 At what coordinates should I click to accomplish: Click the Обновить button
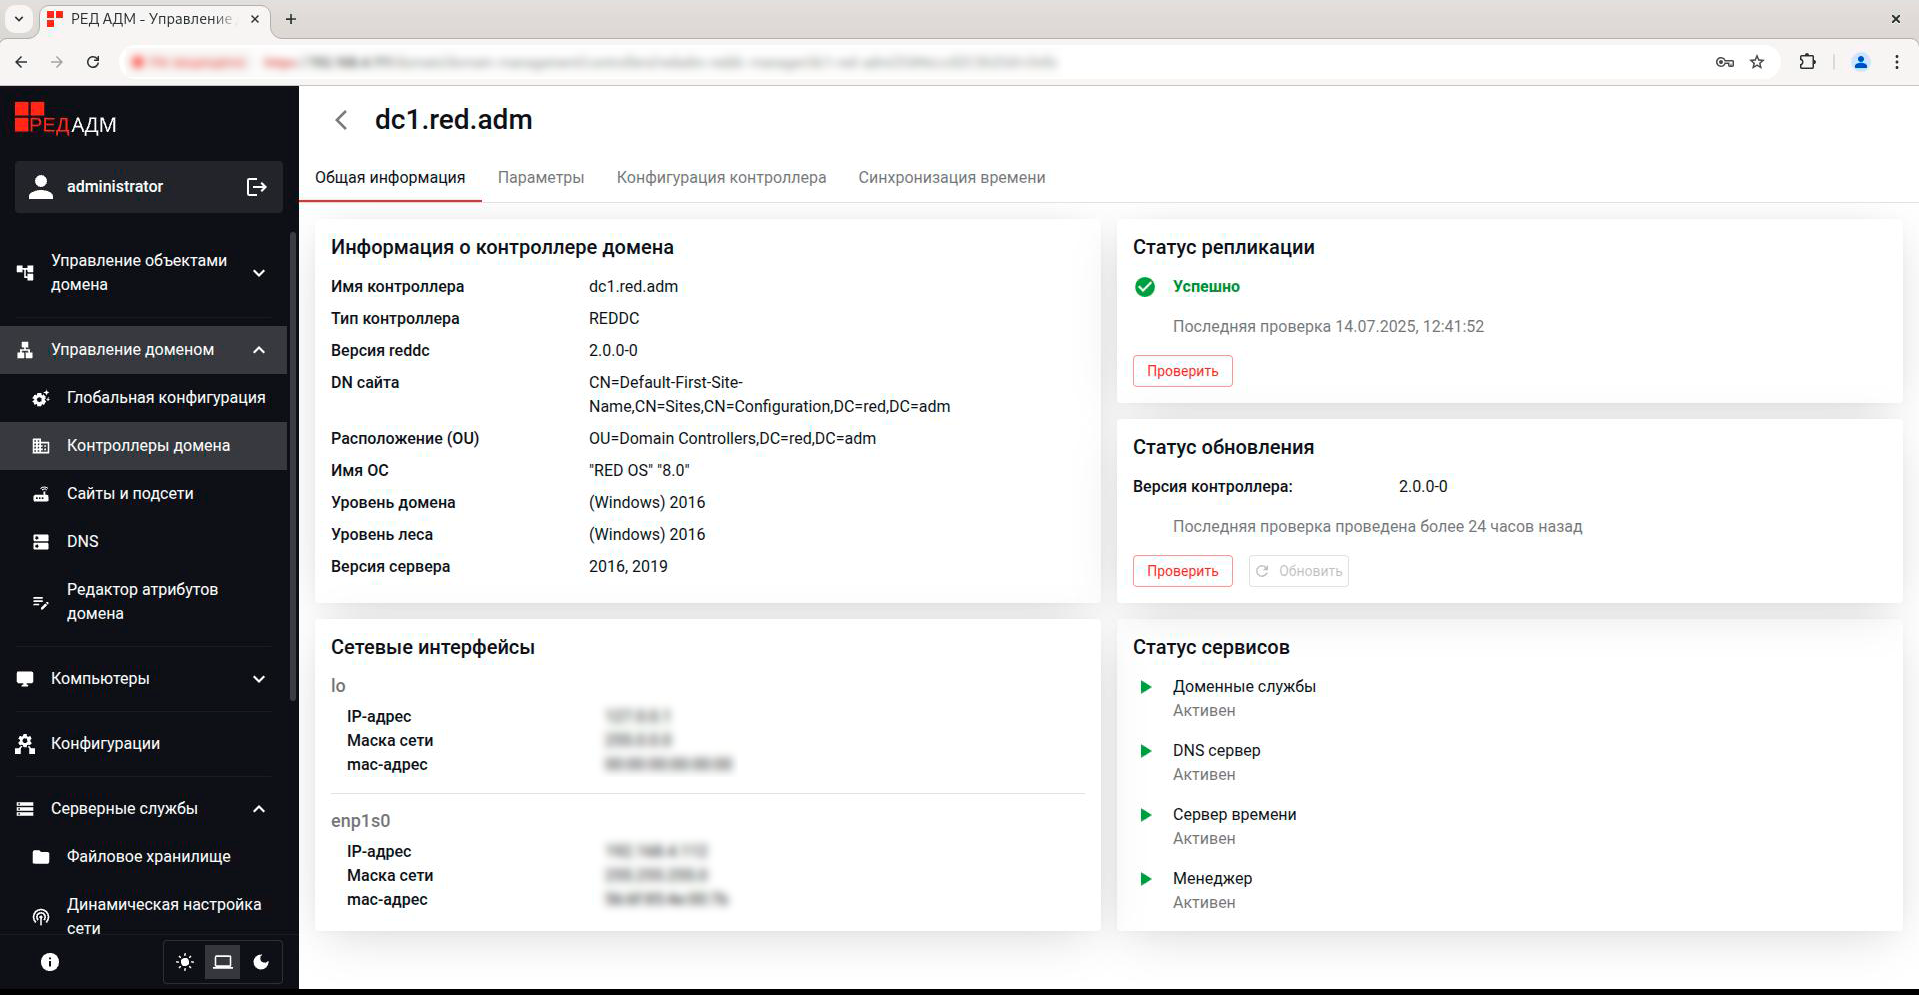(x=1298, y=571)
